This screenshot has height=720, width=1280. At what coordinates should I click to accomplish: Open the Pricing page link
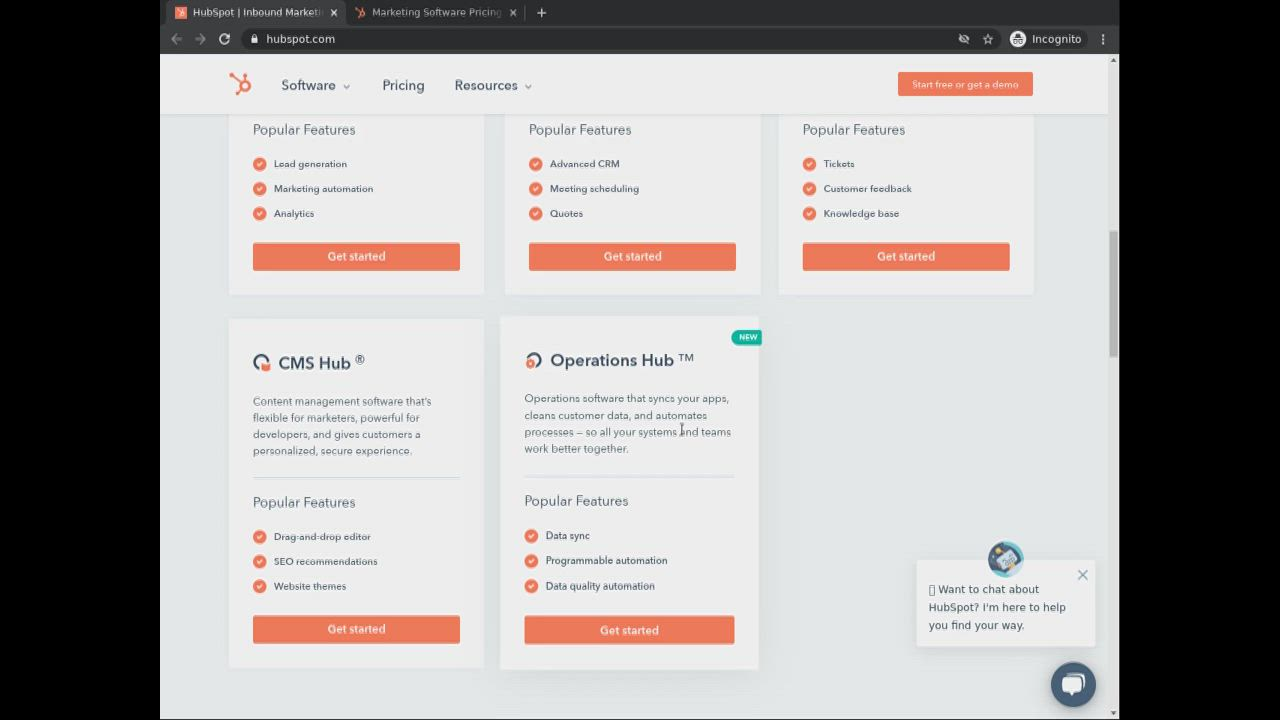(x=403, y=85)
